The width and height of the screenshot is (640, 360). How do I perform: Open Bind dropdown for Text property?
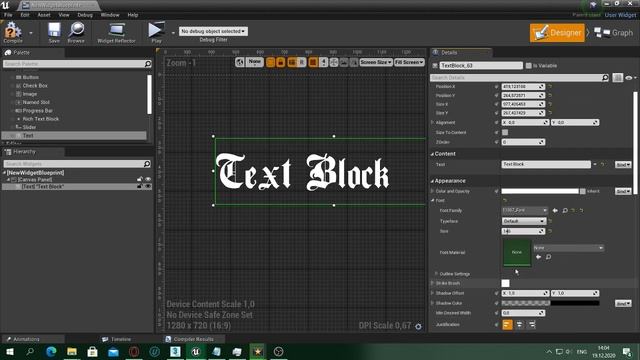623,164
